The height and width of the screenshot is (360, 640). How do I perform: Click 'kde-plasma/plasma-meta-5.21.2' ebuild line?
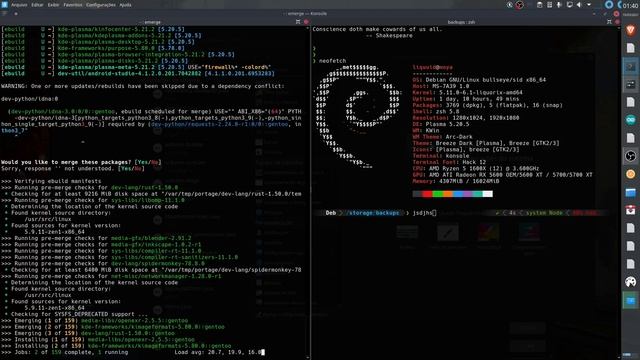coord(136,67)
